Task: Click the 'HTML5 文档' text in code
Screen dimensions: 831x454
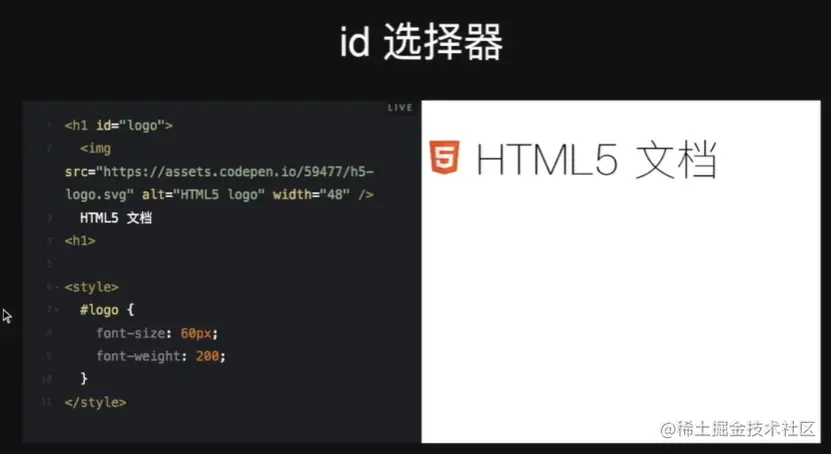Action: 116,218
